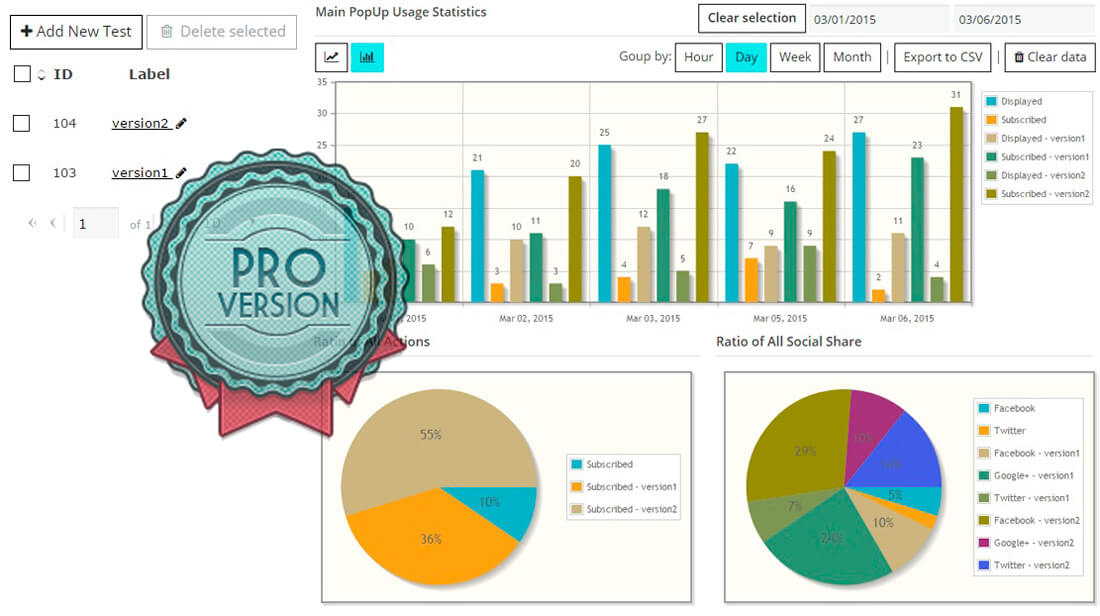Go to previous page arrow
The width and height of the screenshot is (1100, 616).
tap(53, 224)
